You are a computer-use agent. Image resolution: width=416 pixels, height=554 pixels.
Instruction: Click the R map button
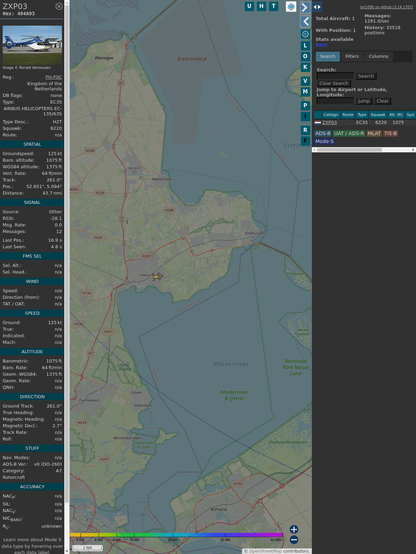(305, 130)
